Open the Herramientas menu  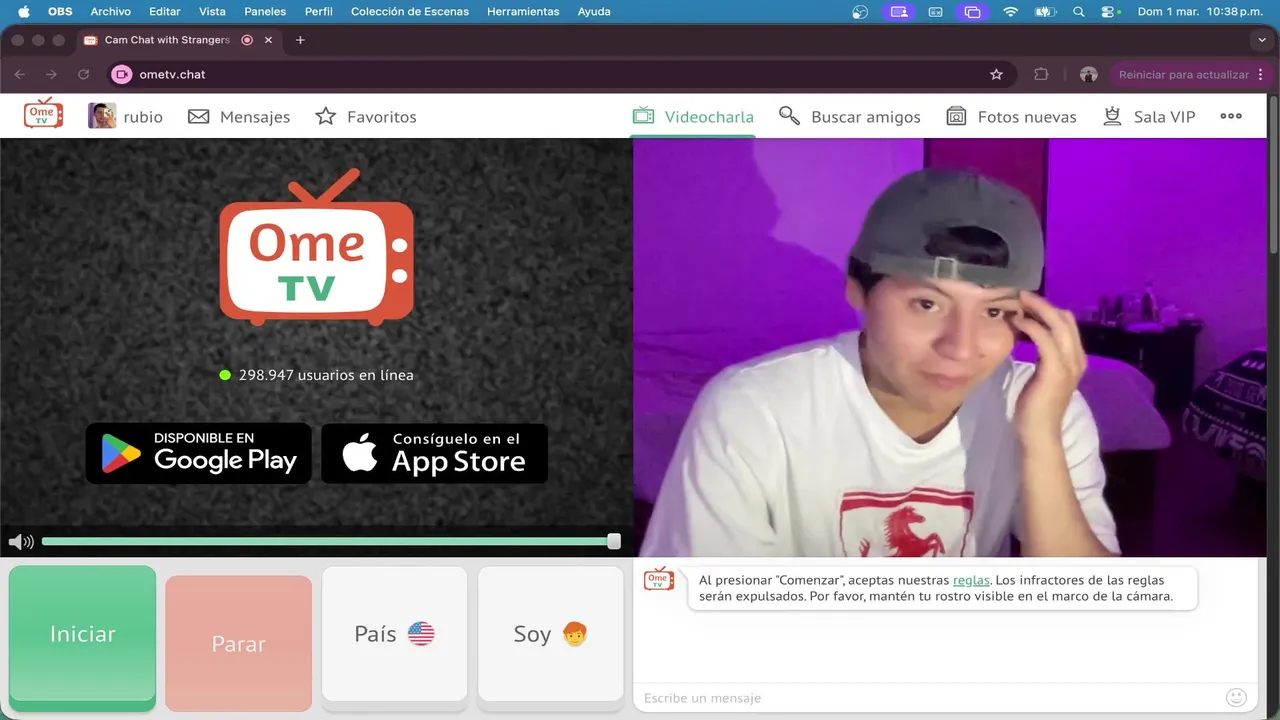pyautogui.click(x=523, y=12)
